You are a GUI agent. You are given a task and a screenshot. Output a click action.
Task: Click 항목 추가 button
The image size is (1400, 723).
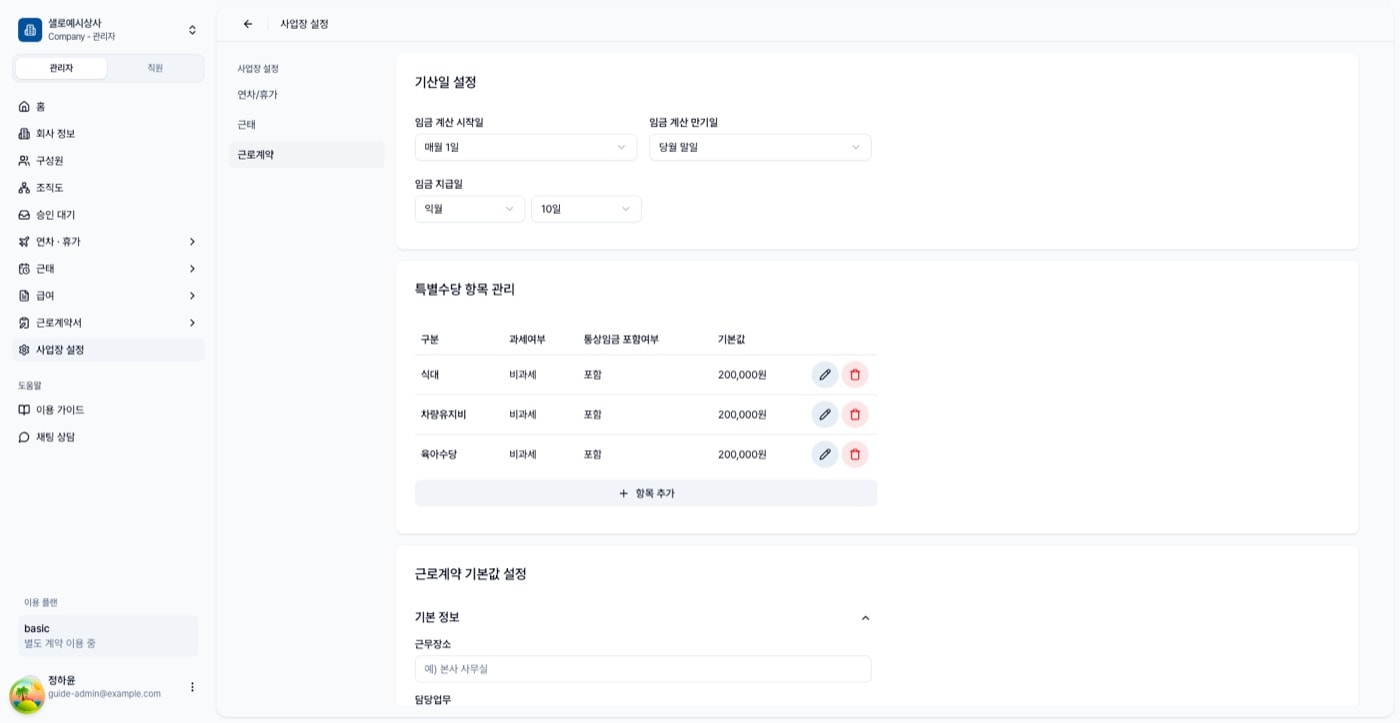[x=646, y=493]
